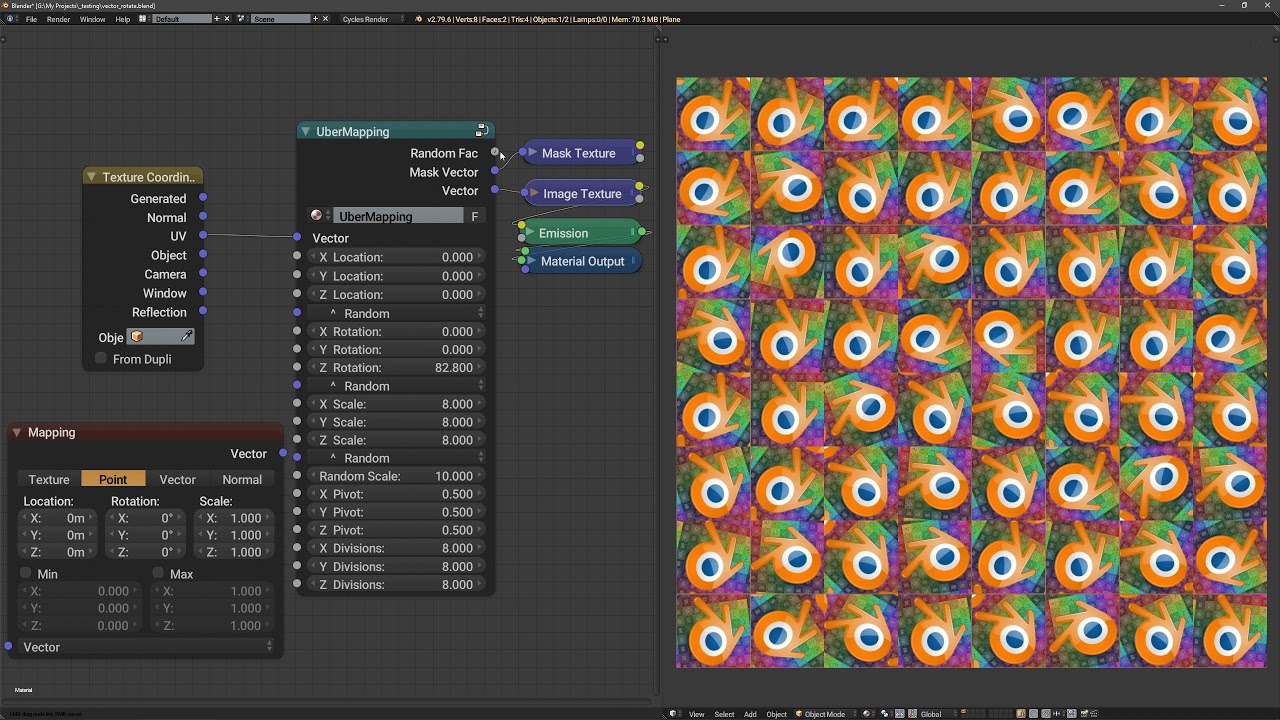The height and width of the screenshot is (720, 1280).
Task: Open the viewport shading icon in 3D view header
Action: (x=868, y=714)
